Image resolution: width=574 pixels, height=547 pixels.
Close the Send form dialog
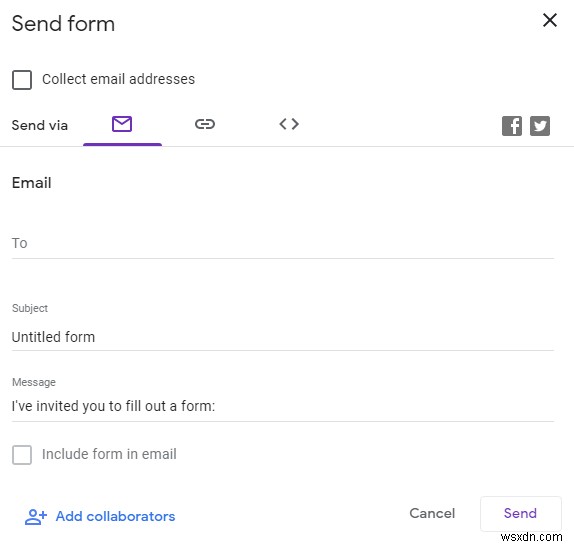coord(549,20)
